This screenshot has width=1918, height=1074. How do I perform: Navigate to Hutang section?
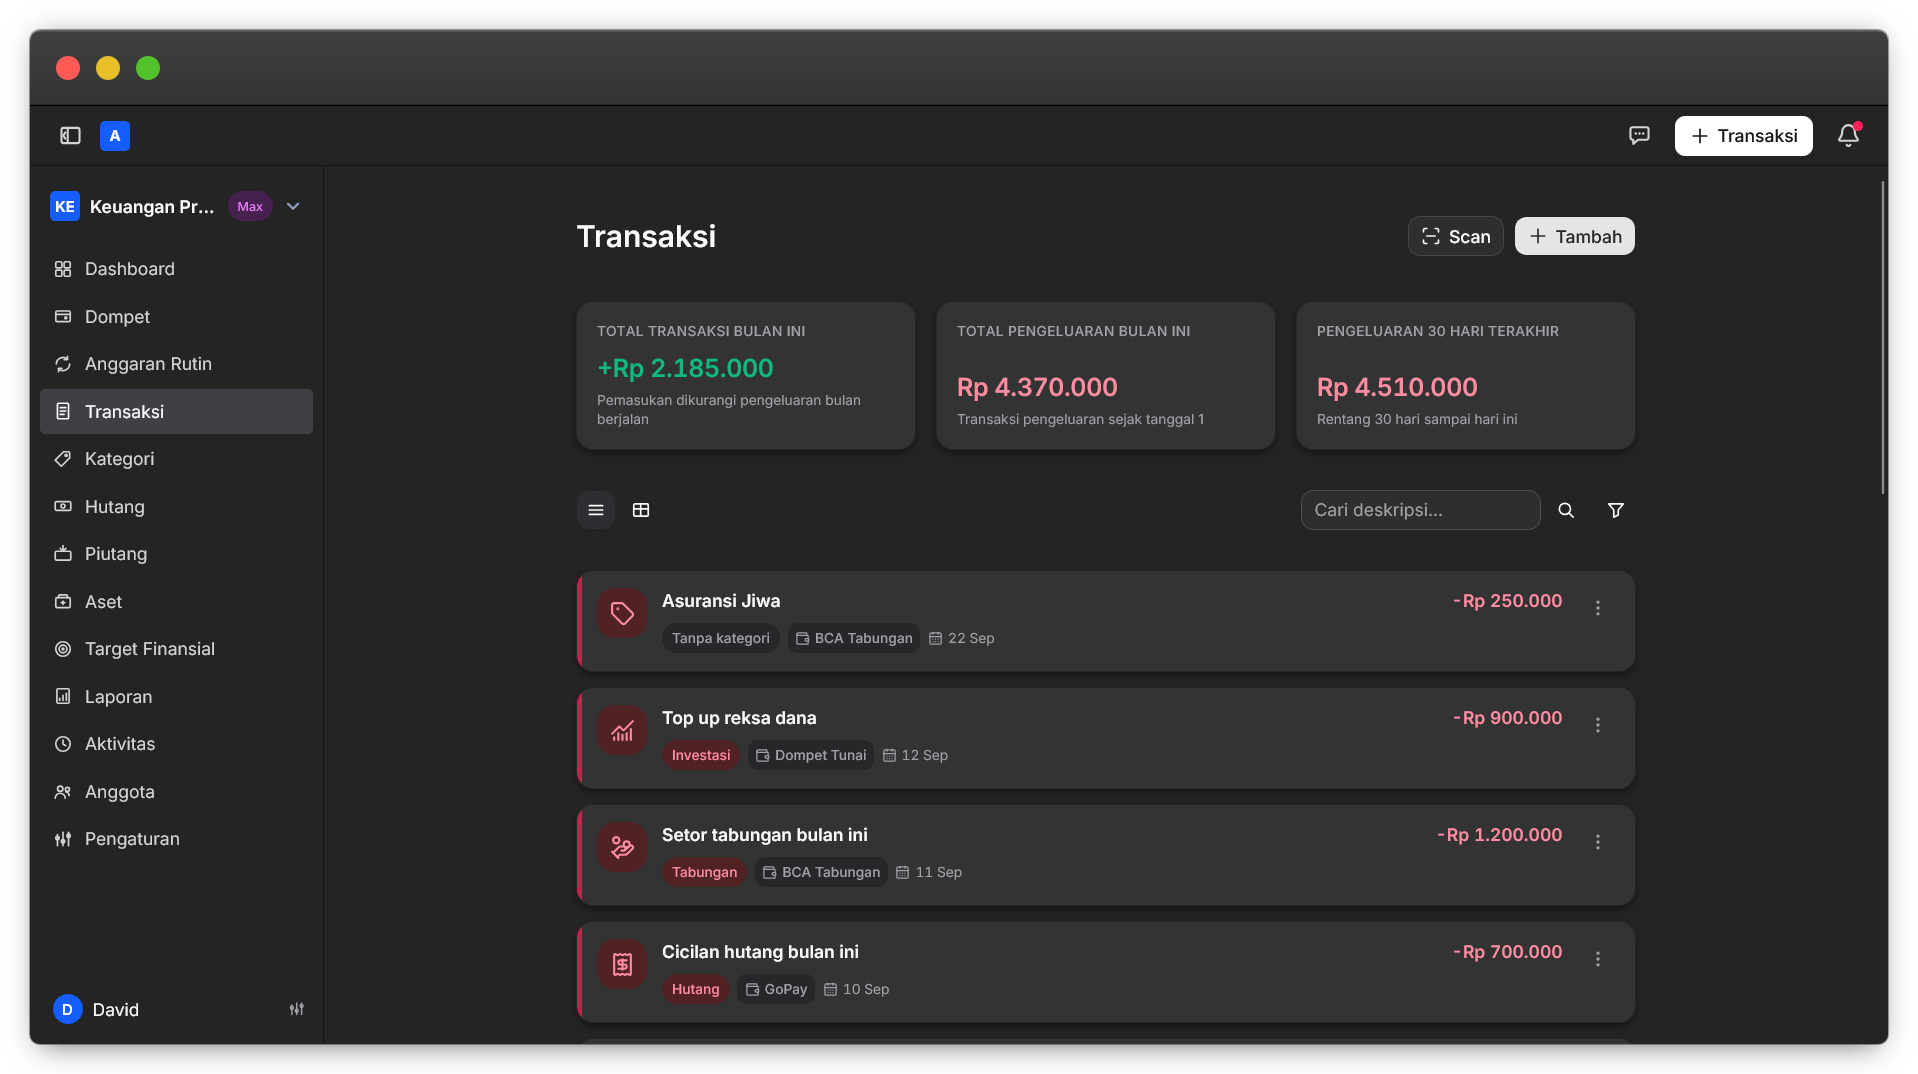point(176,507)
